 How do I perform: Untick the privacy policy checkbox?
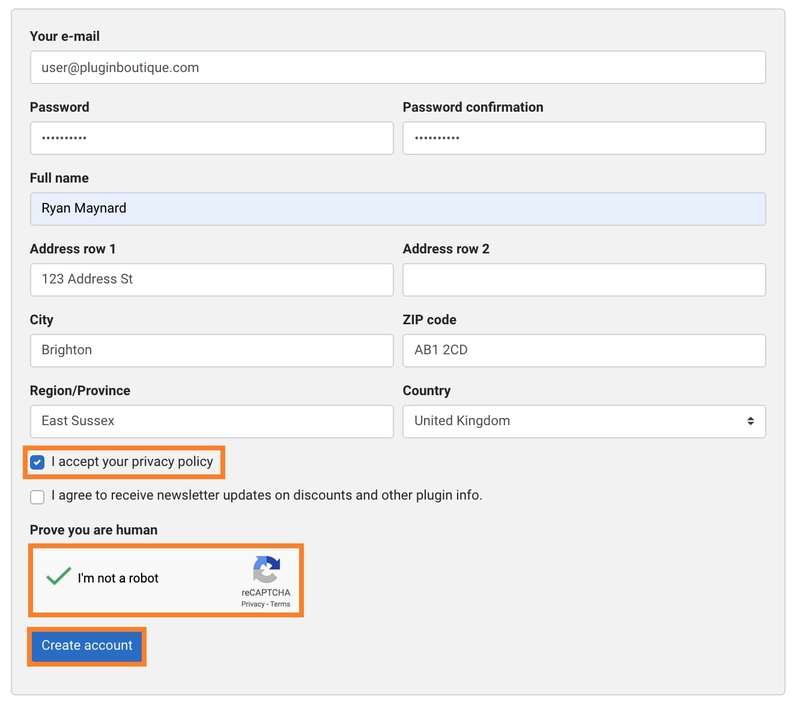37,462
